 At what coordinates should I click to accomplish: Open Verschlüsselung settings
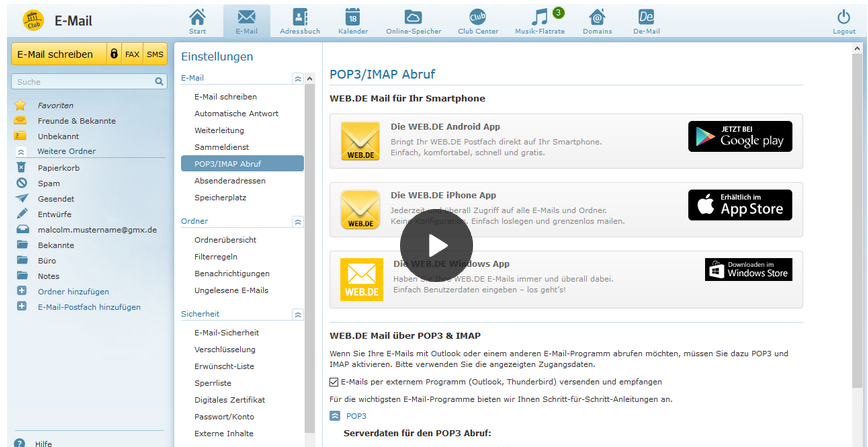(x=225, y=349)
